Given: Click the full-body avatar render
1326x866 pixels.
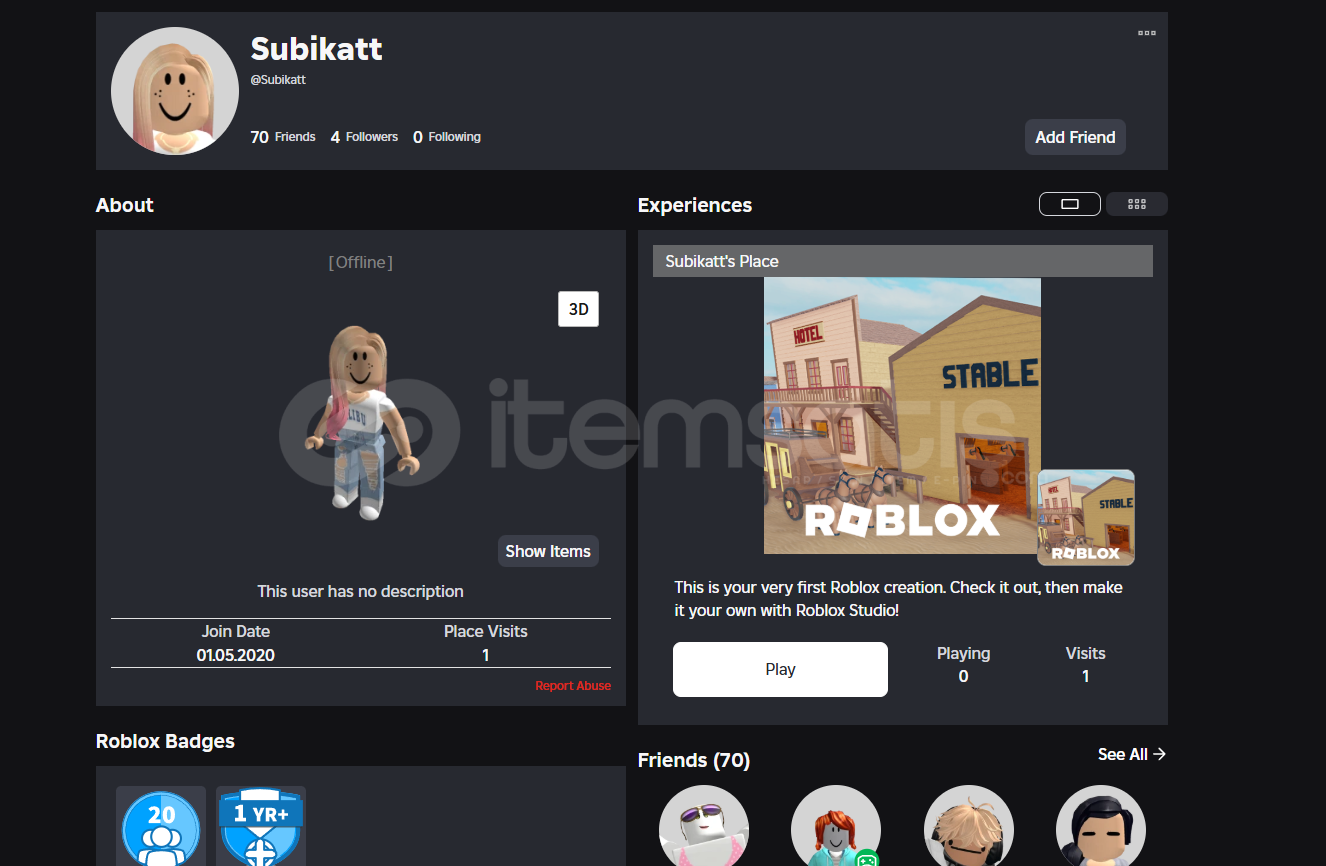Looking at the screenshot, I should click(x=361, y=422).
